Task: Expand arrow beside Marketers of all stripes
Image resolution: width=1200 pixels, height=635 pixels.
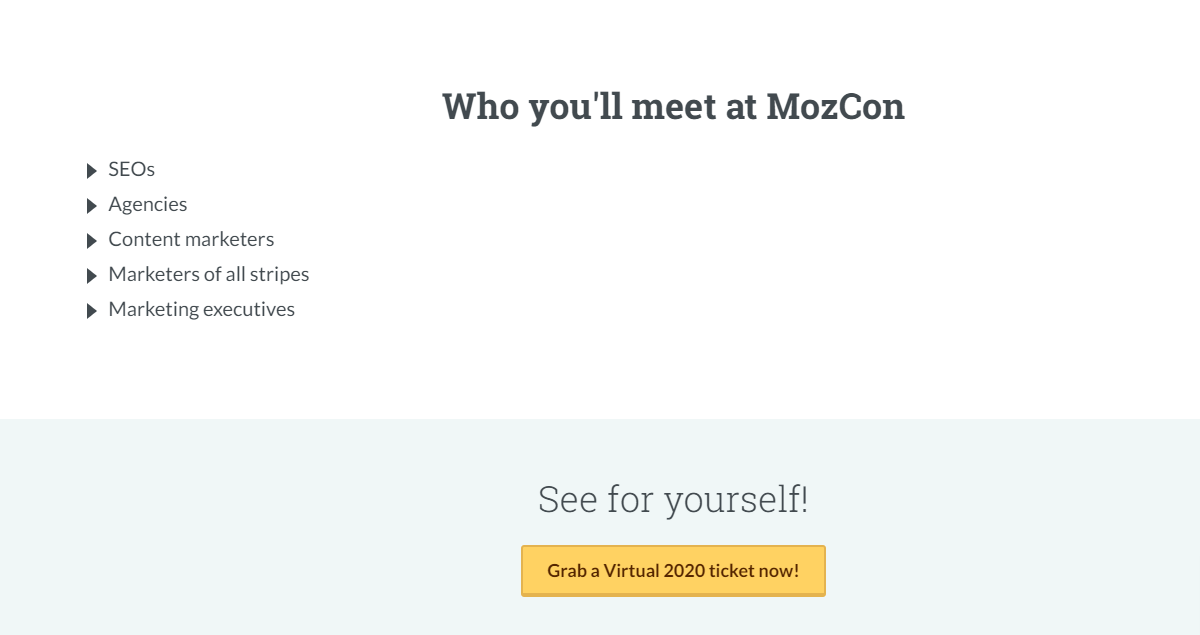Action: pos(92,276)
